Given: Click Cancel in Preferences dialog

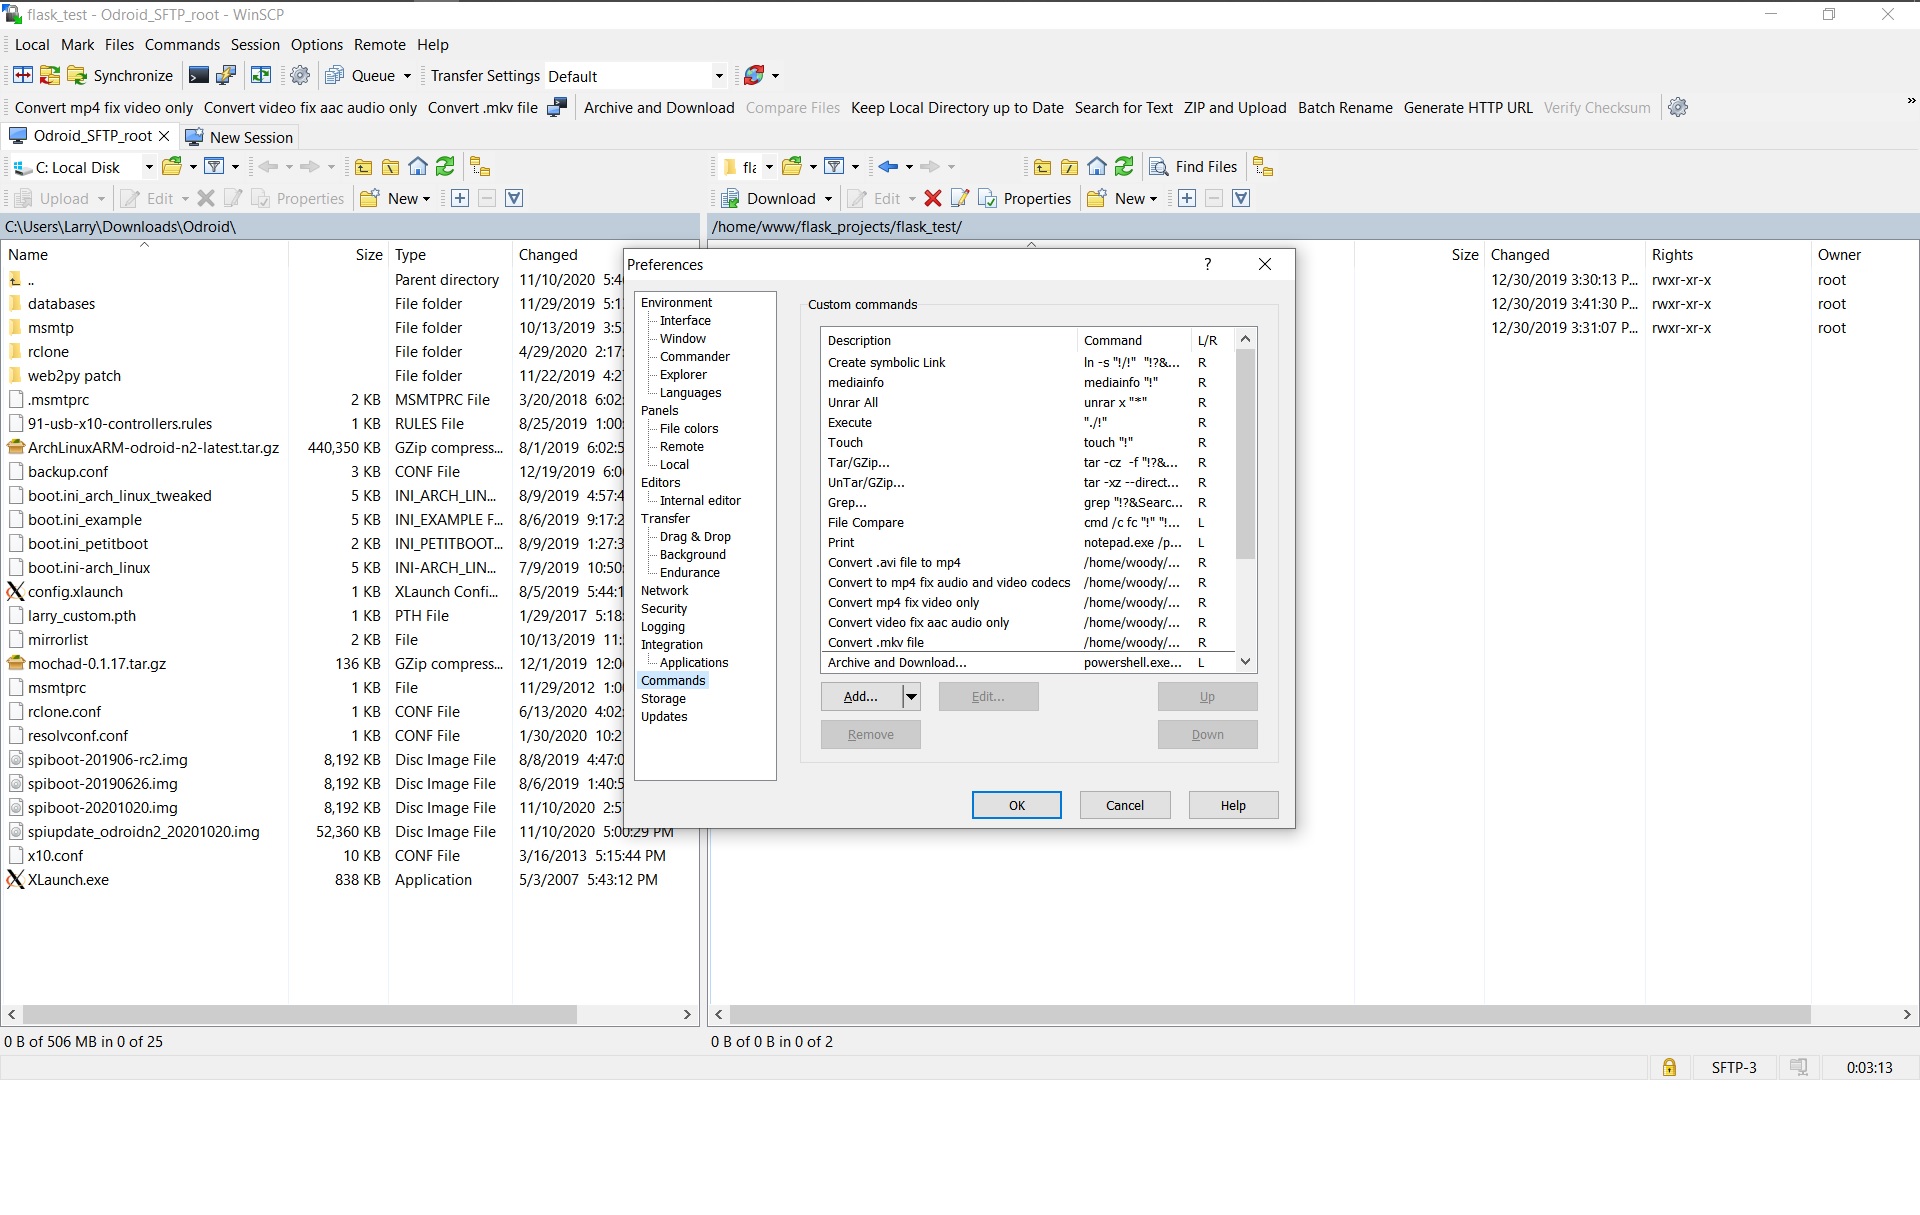Looking at the screenshot, I should [1124, 806].
